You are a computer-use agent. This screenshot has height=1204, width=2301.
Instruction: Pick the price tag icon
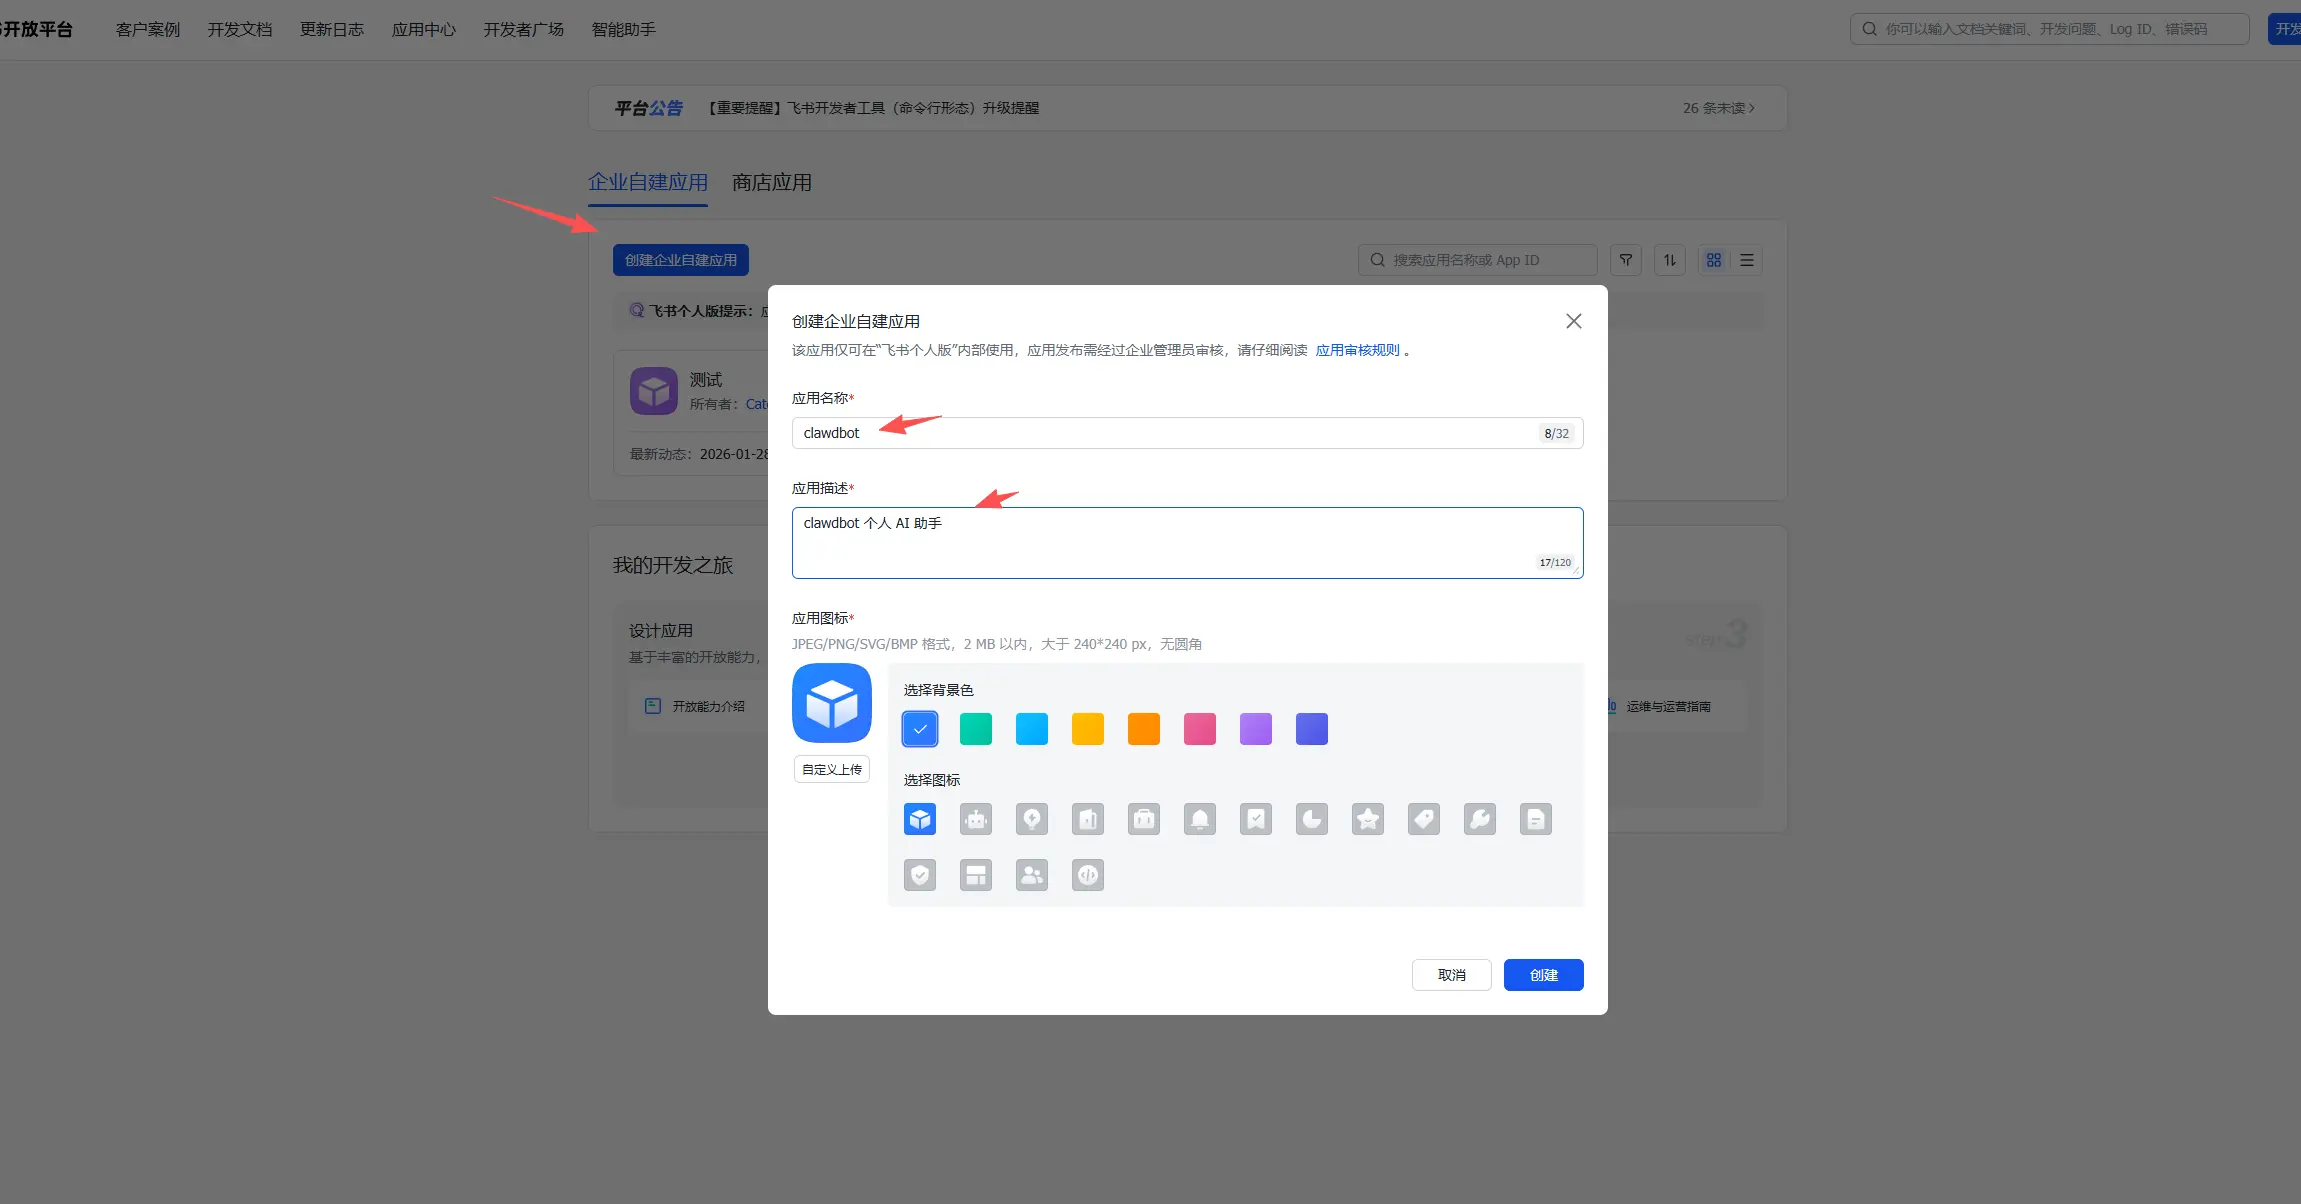pos(1424,820)
